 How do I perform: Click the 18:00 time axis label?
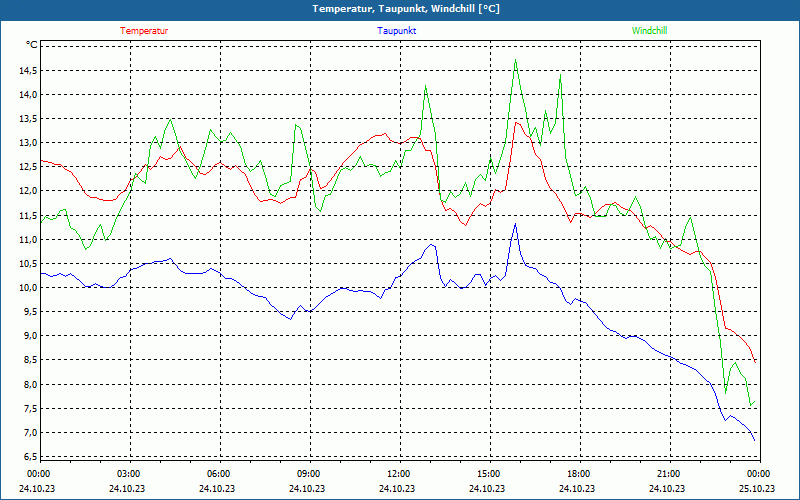pos(580,474)
